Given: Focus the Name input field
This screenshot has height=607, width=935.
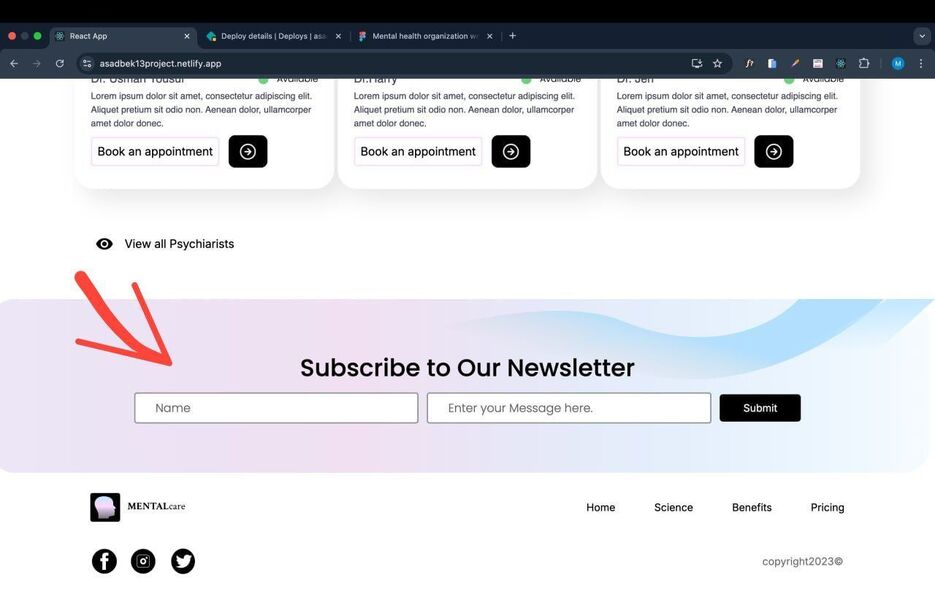Looking at the screenshot, I should point(276,408).
